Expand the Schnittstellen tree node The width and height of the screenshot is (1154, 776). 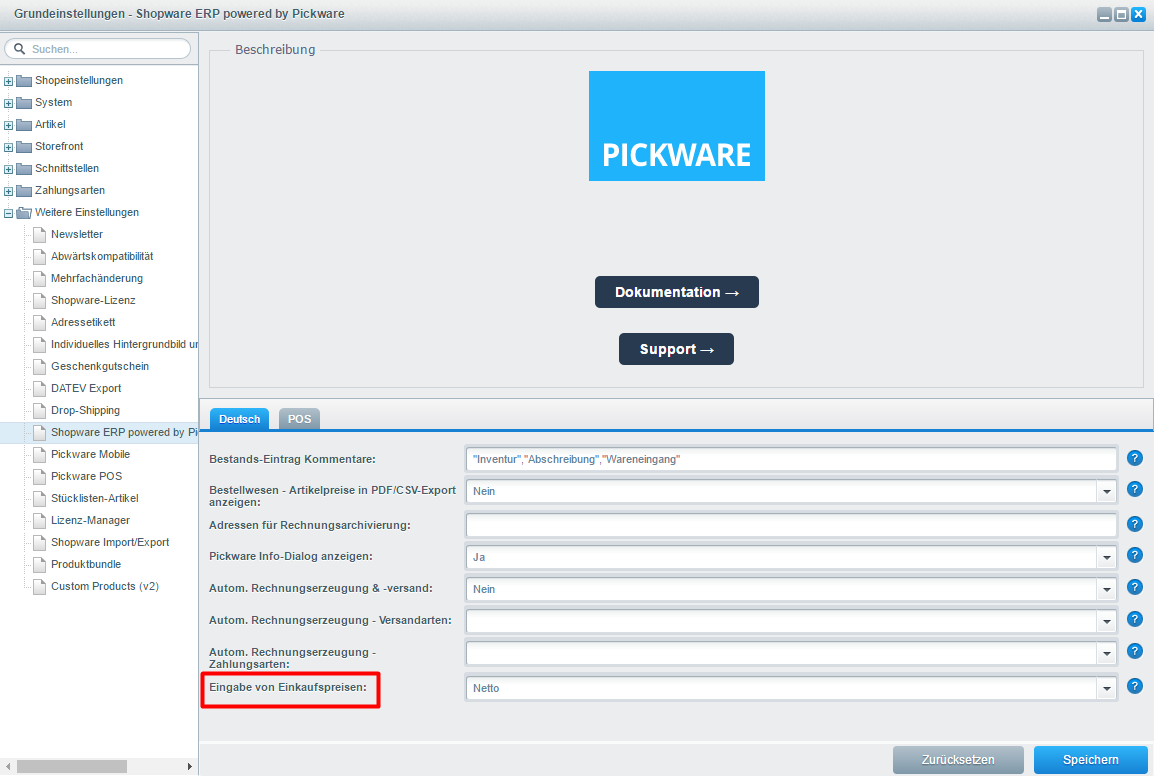(x=8, y=169)
